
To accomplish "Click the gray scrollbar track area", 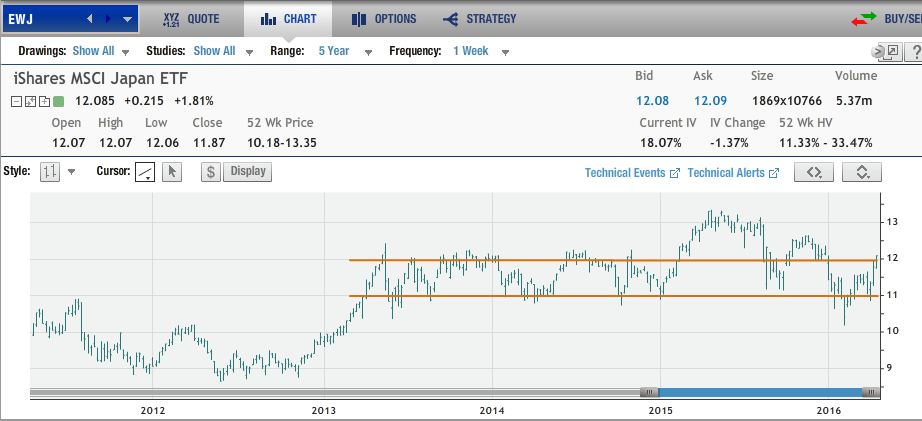I will (x=335, y=392).
